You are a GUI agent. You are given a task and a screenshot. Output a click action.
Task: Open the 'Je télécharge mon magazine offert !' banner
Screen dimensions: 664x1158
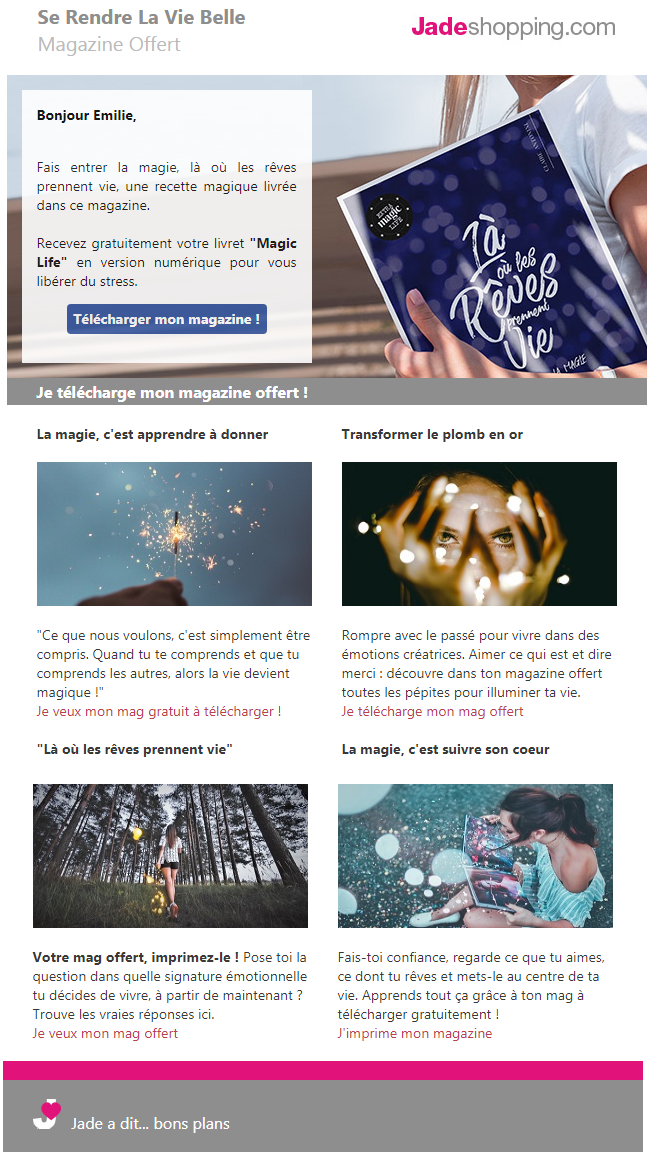(172, 393)
